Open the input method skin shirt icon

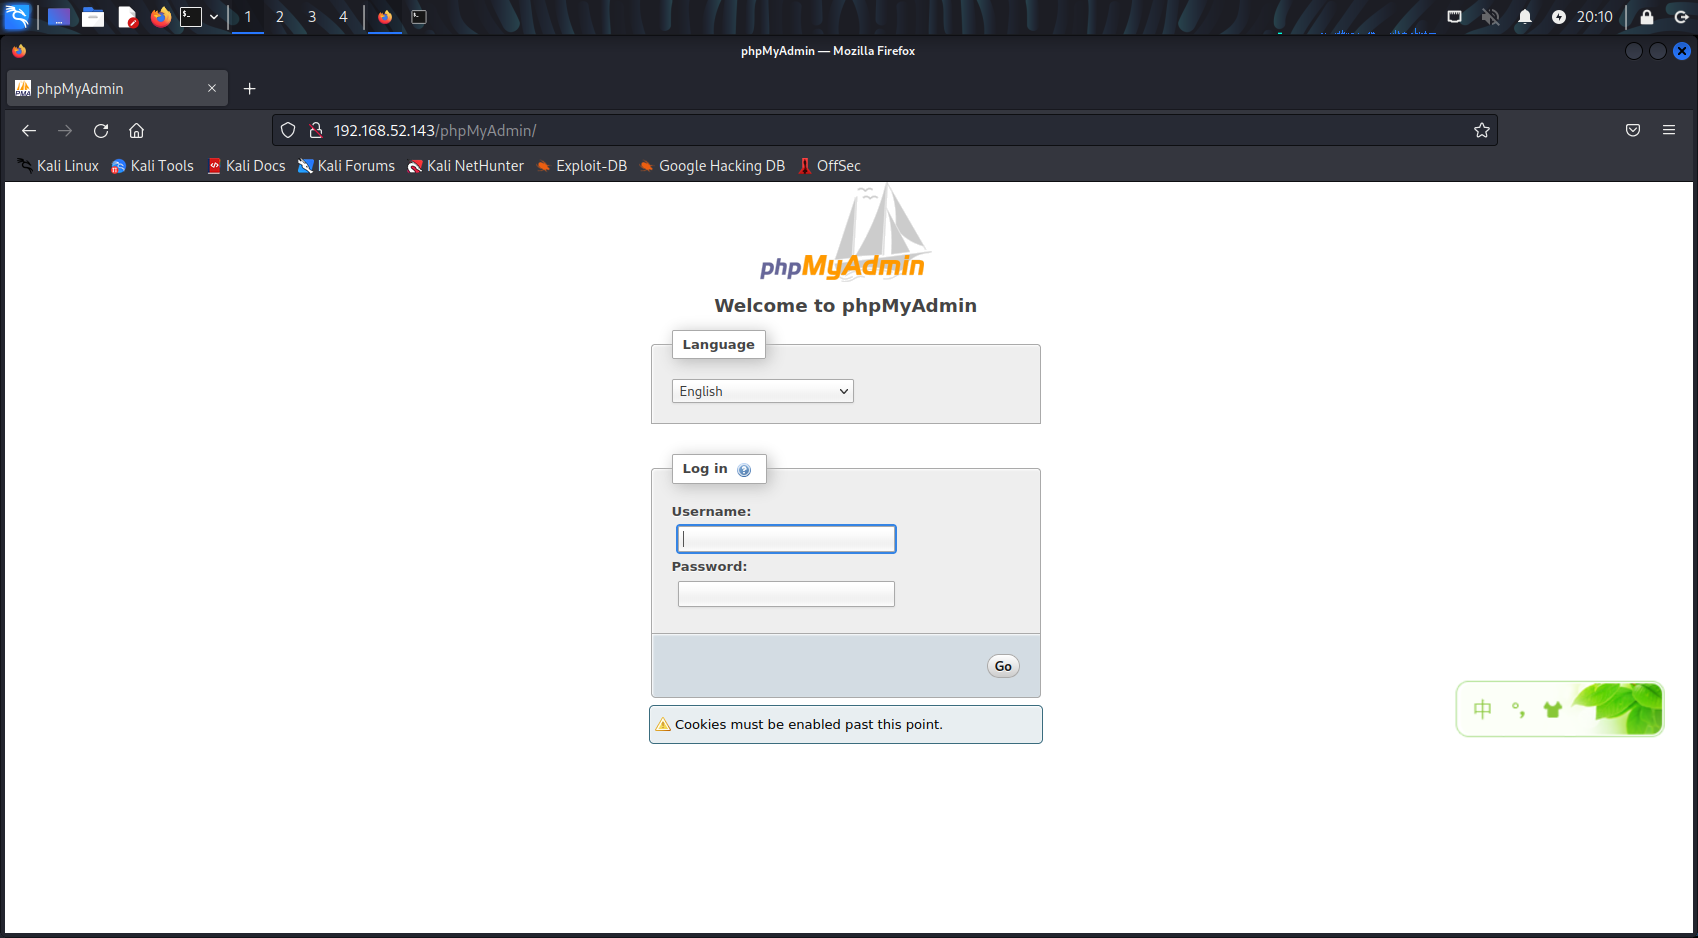[1553, 709]
